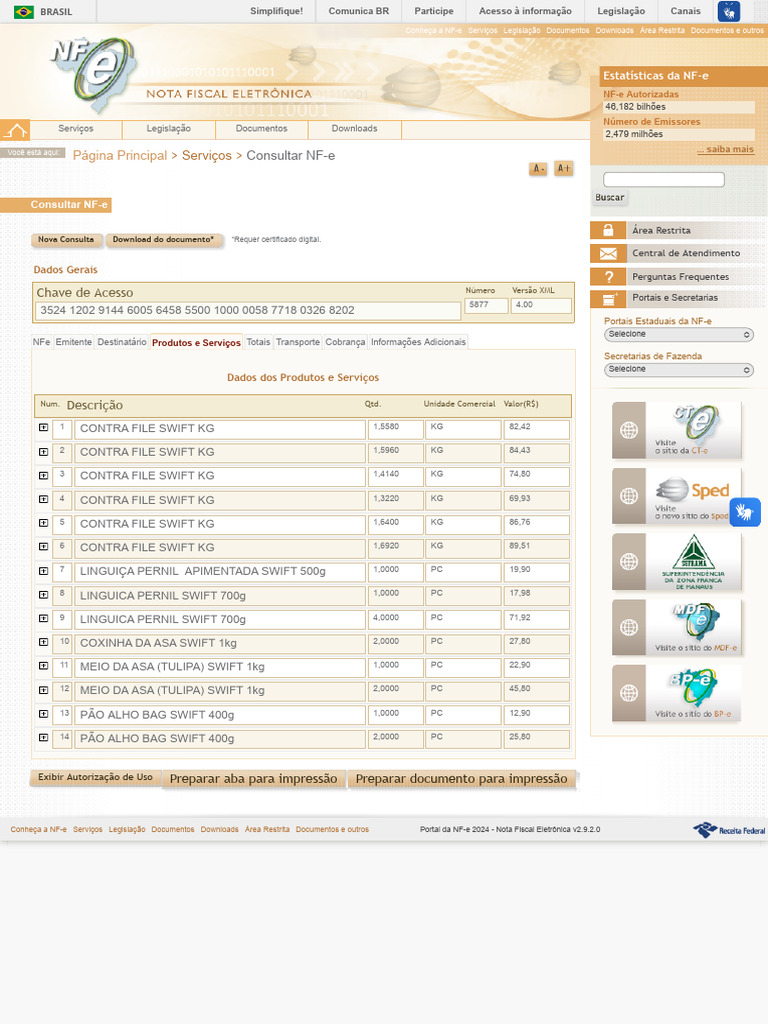Expand item 2 details row
This screenshot has height=1024, width=768.
(x=43, y=452)
